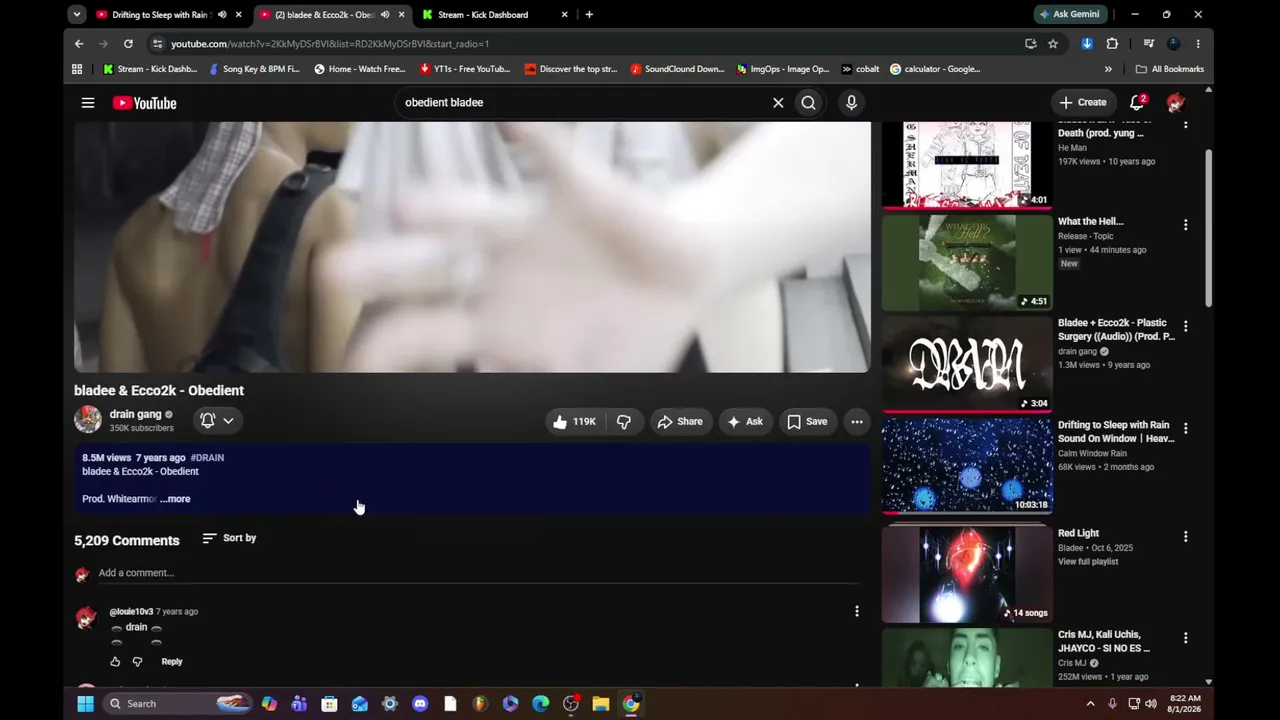Open What the Hell video thumbnail
This screenshot has height=720, width=1280.
coord(967,263)
